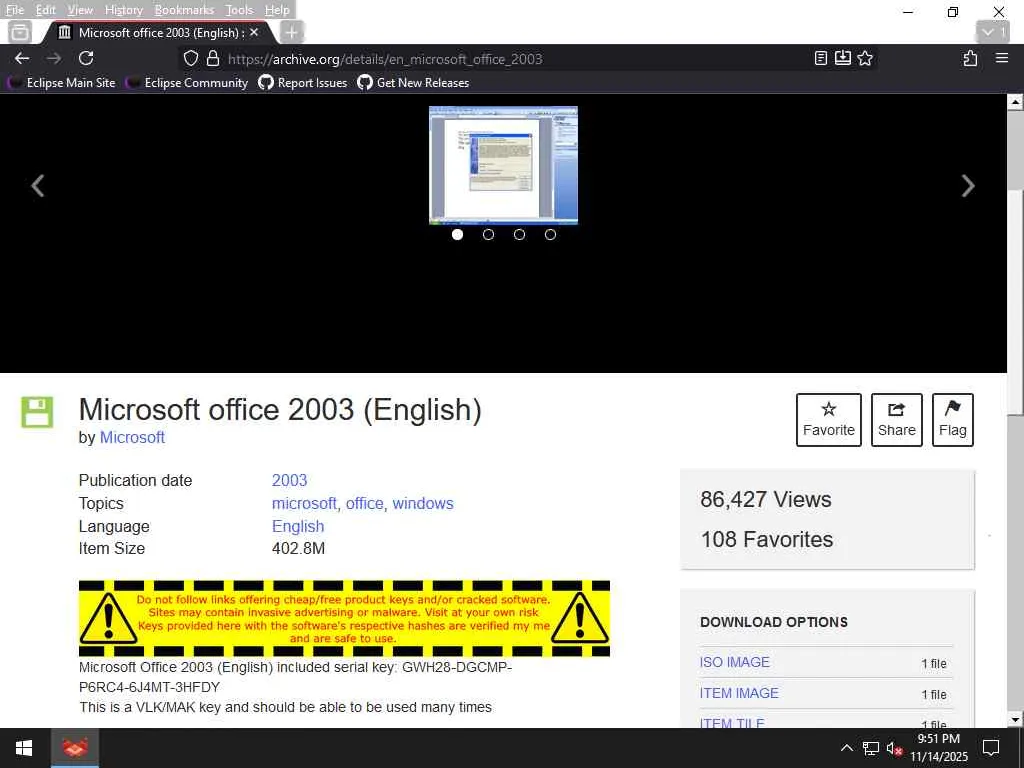
Task: Open Eclipse Main Site bookmark
Action: pyautogui.click(x=62, y=82)
